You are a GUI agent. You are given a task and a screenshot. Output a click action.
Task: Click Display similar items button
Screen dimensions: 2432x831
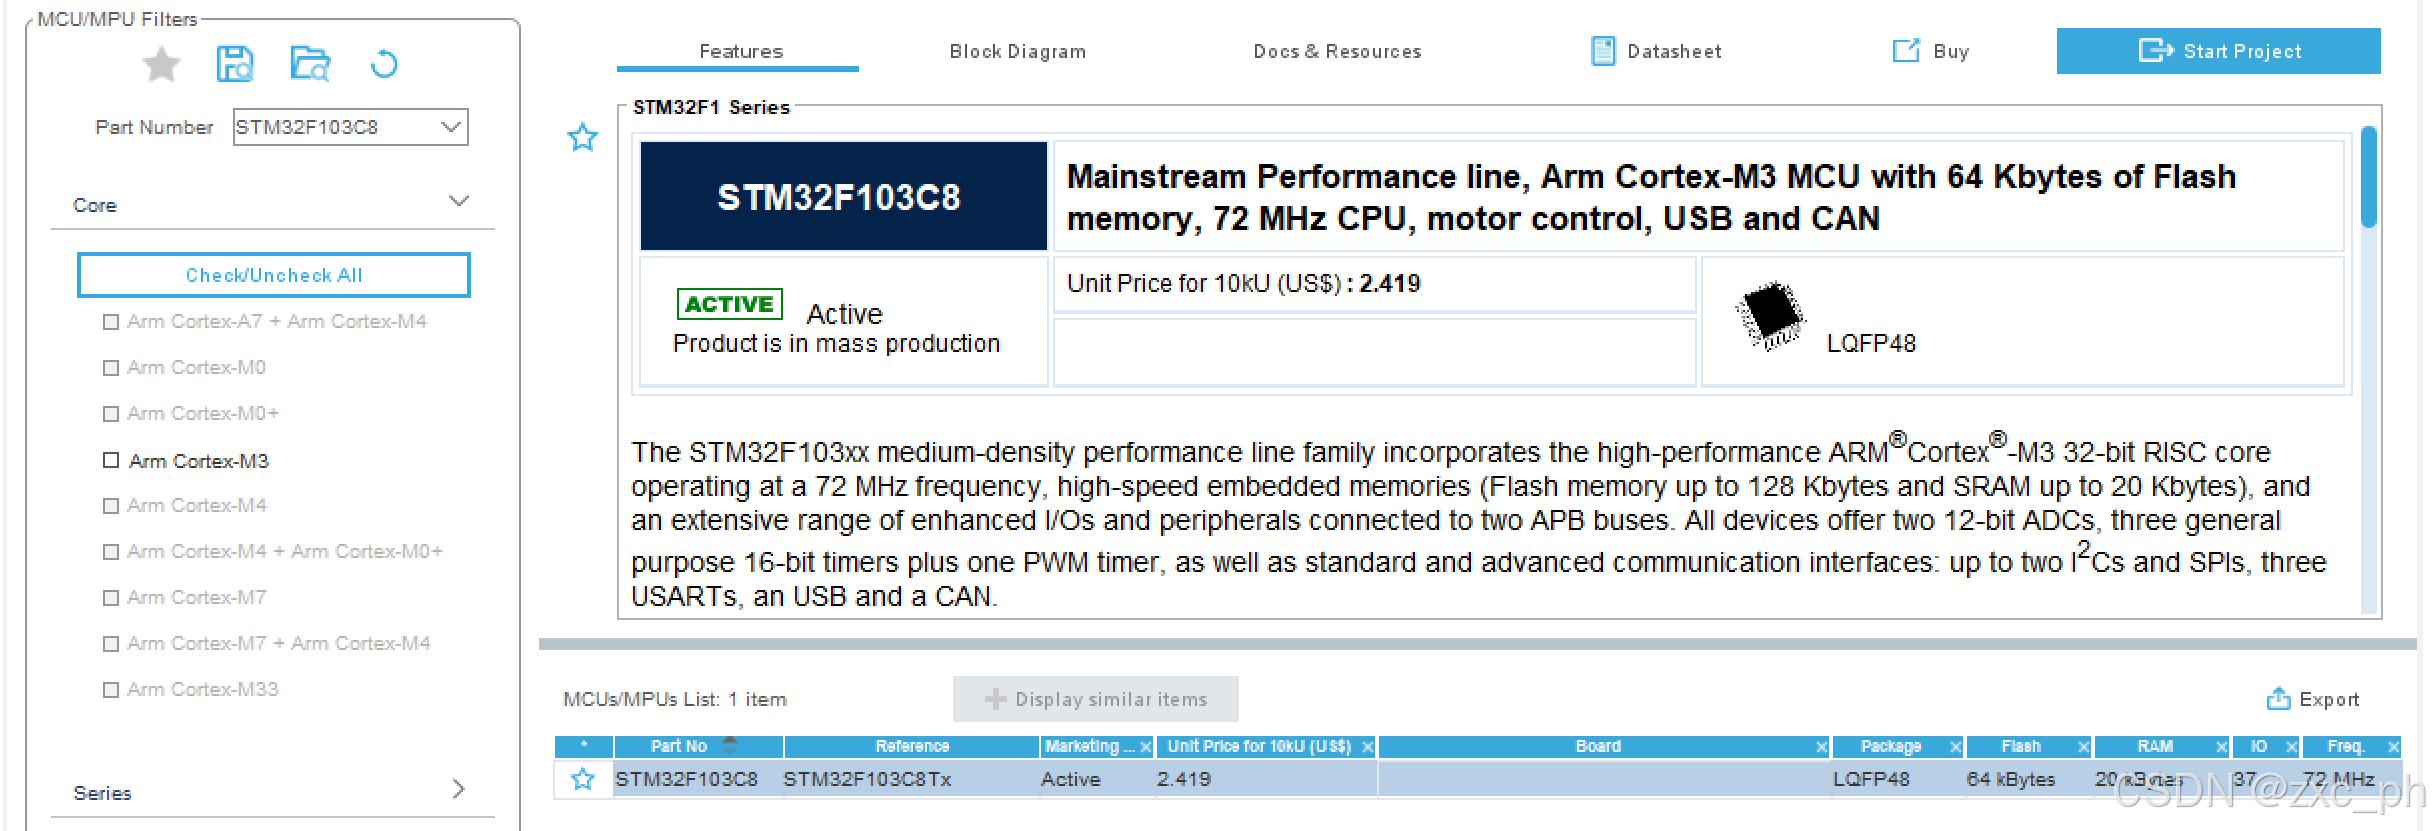(x=1095, y=699)
